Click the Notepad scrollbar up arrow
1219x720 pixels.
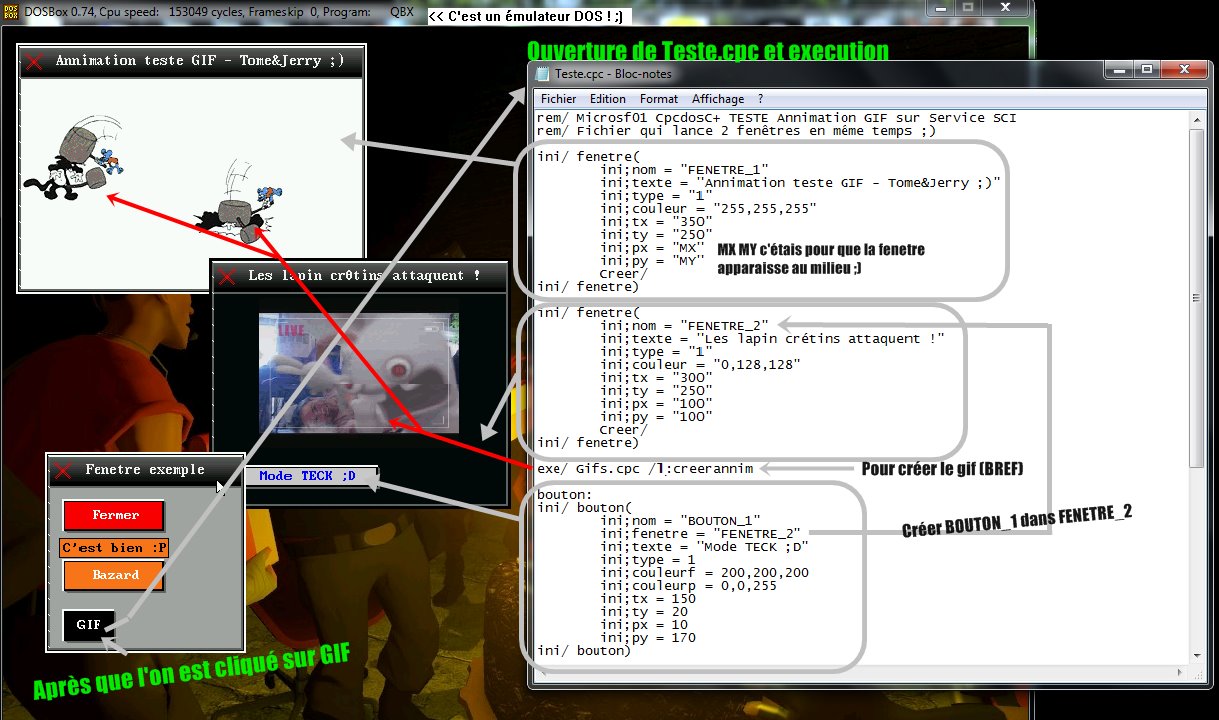(1196, 118)
